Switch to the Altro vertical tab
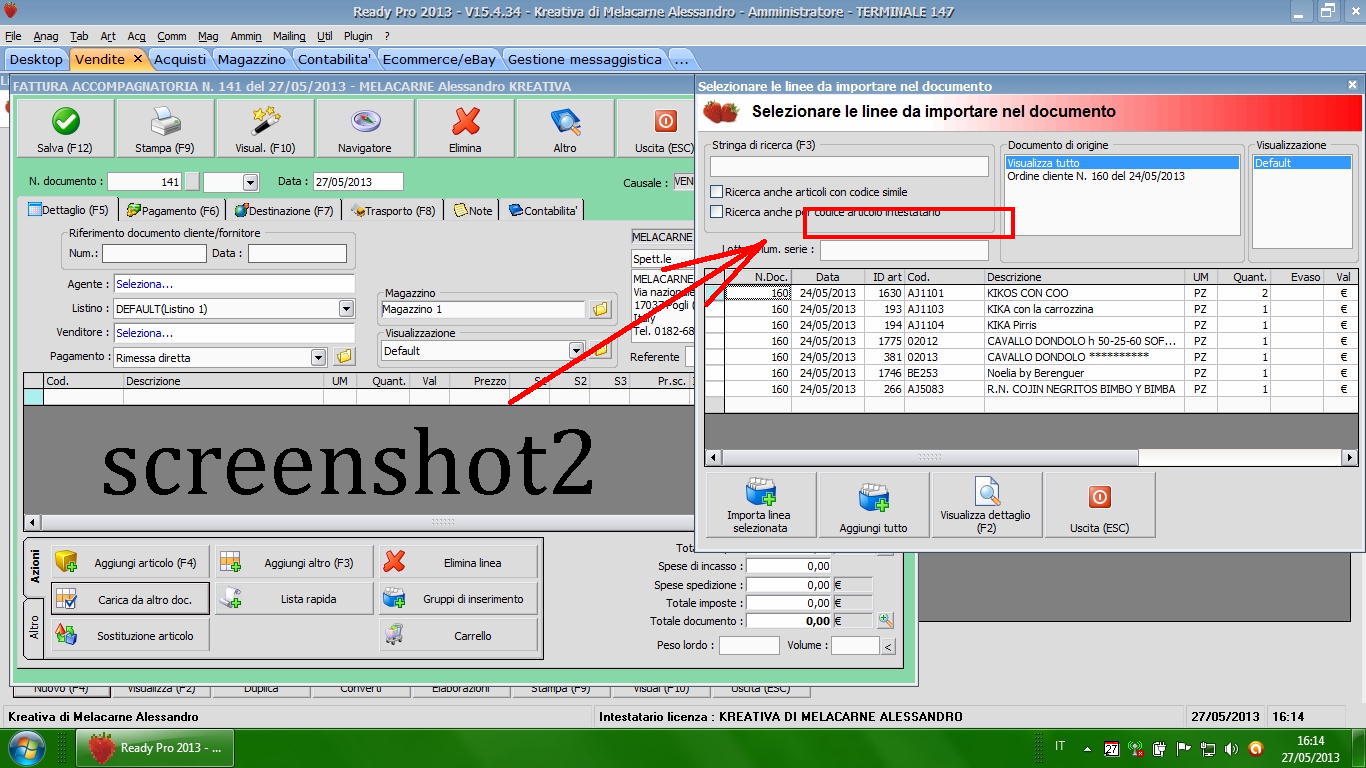 click(x=34, y=628)
